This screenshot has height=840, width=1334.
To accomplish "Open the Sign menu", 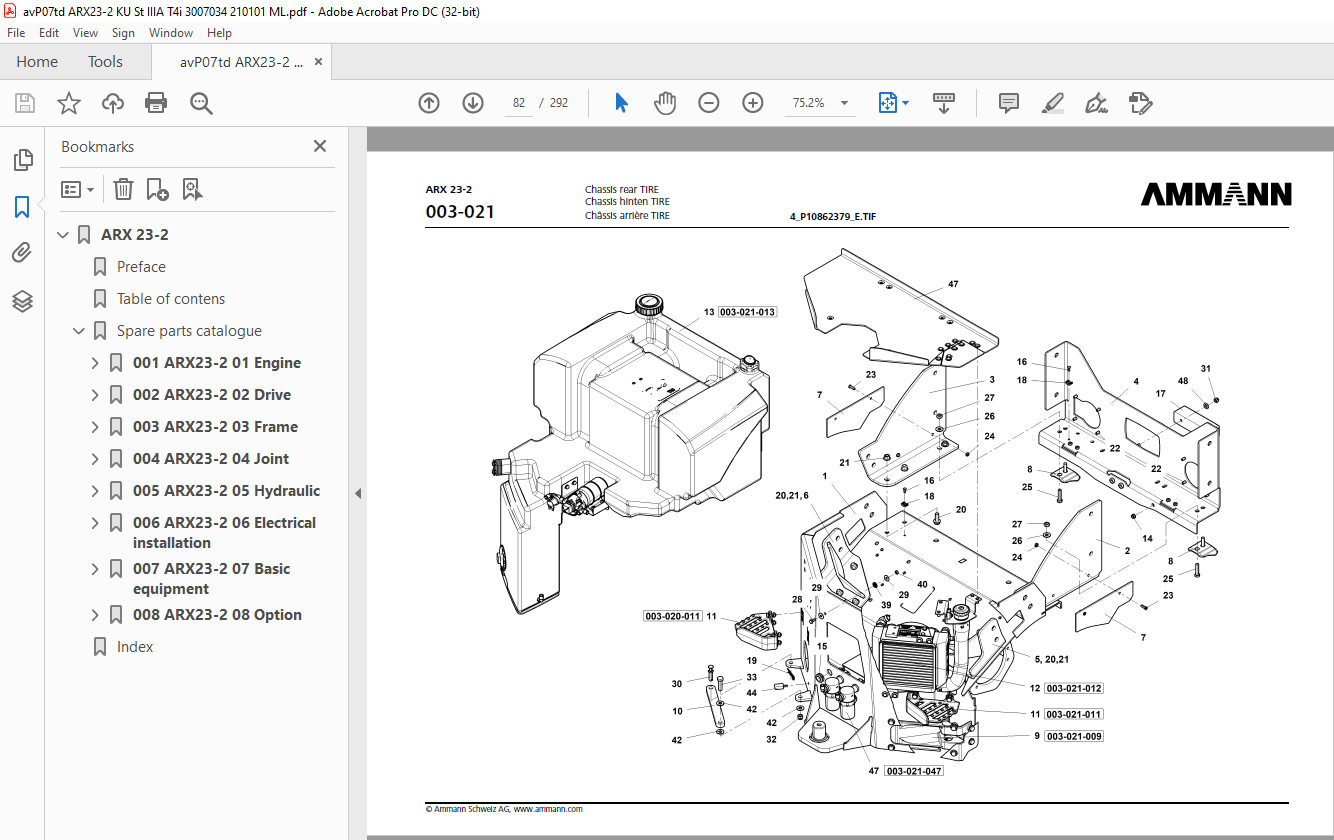I will 123,33.
